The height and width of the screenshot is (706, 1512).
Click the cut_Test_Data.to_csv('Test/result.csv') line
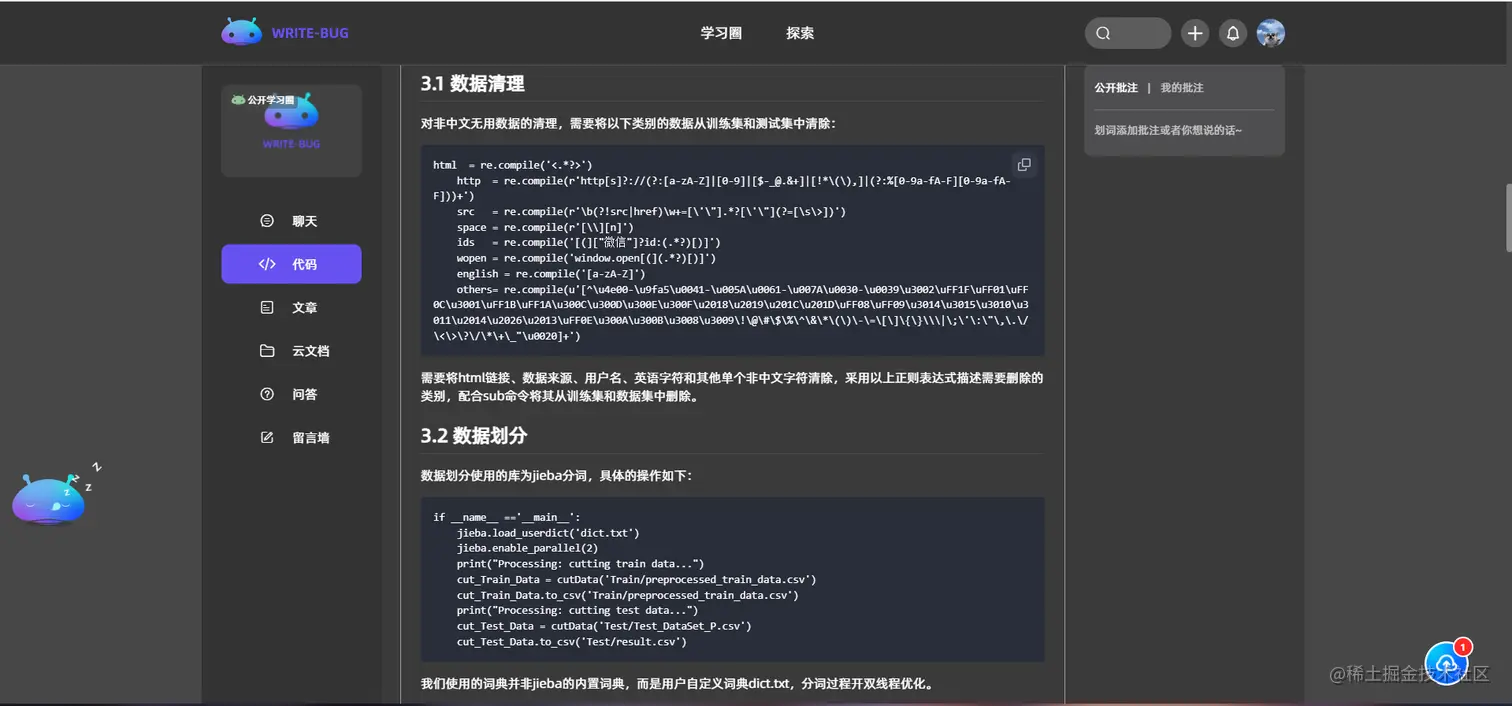[x=572, y=641]
